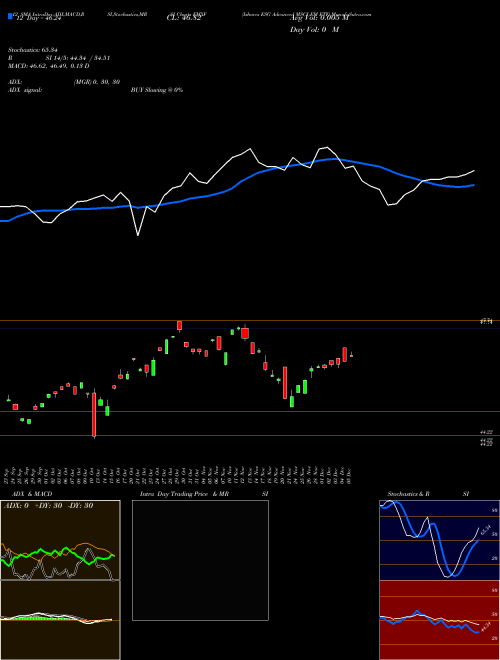Click the tall red candlestick reaching 44.22 low
The image size is (500, 660).
[x=94, y=415]
